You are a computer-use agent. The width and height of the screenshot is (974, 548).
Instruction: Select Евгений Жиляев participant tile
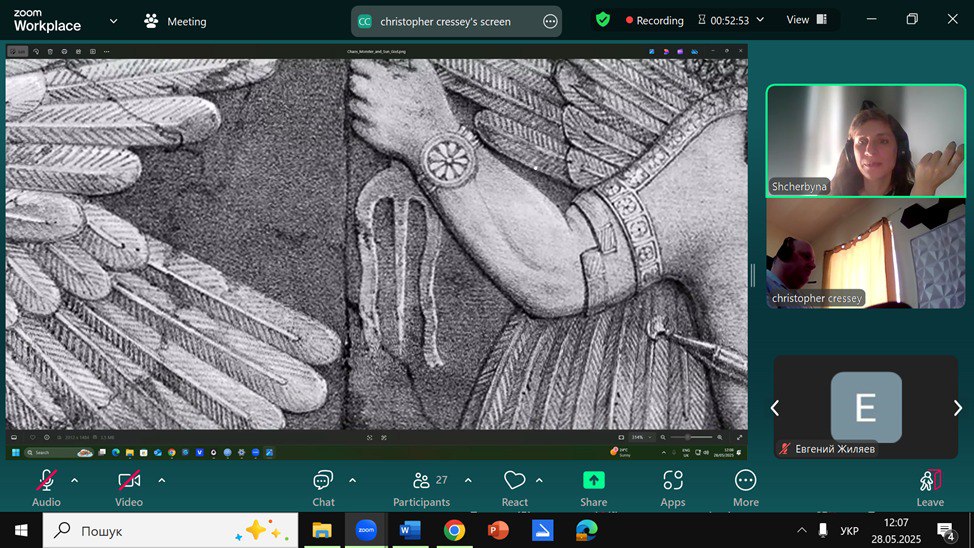pos(866,408)
